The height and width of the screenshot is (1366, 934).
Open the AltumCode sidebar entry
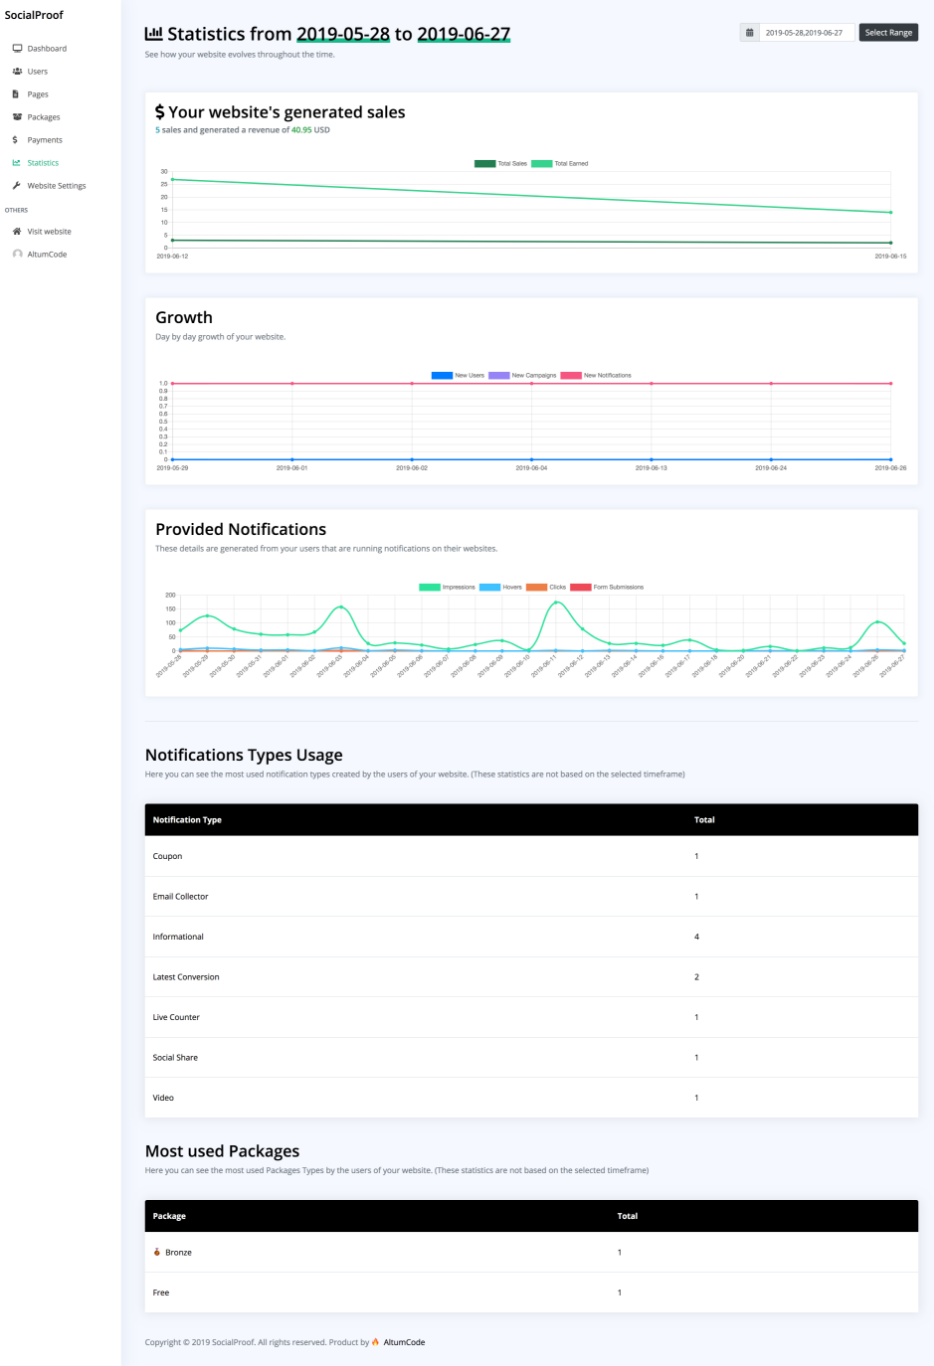(x=47, y=254)
